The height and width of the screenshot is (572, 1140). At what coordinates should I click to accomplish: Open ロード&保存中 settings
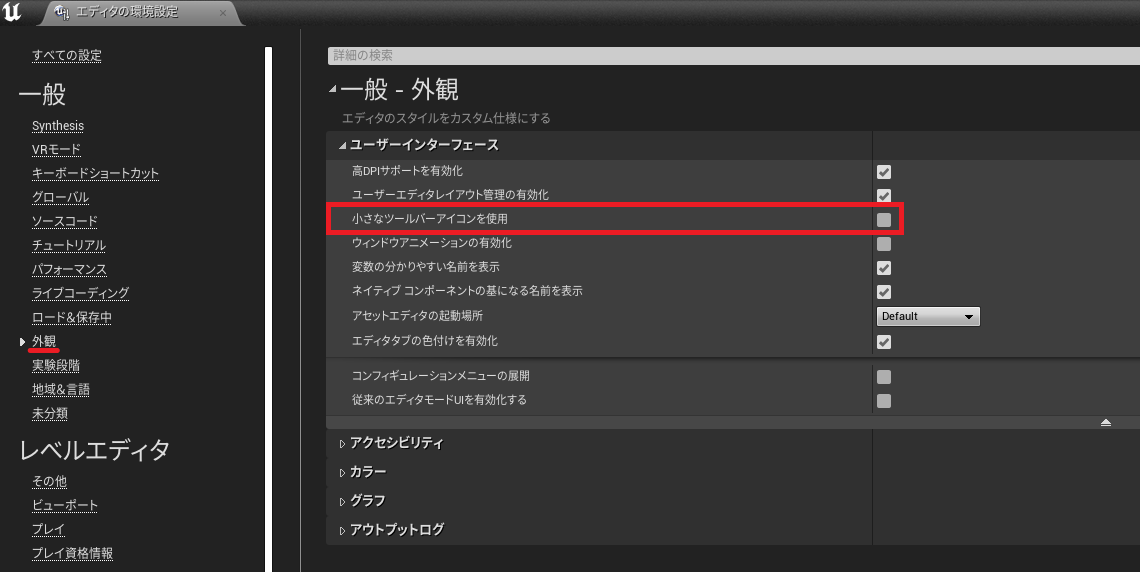click(72, 317)
